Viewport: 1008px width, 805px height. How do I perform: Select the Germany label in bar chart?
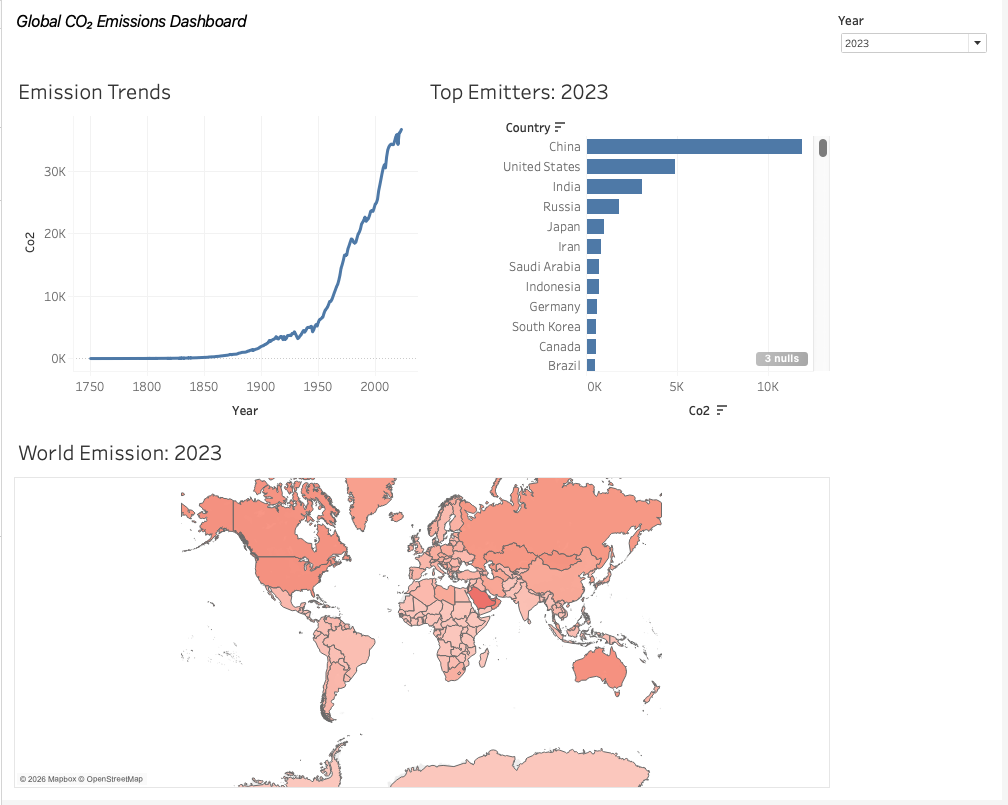click(554, 306)
